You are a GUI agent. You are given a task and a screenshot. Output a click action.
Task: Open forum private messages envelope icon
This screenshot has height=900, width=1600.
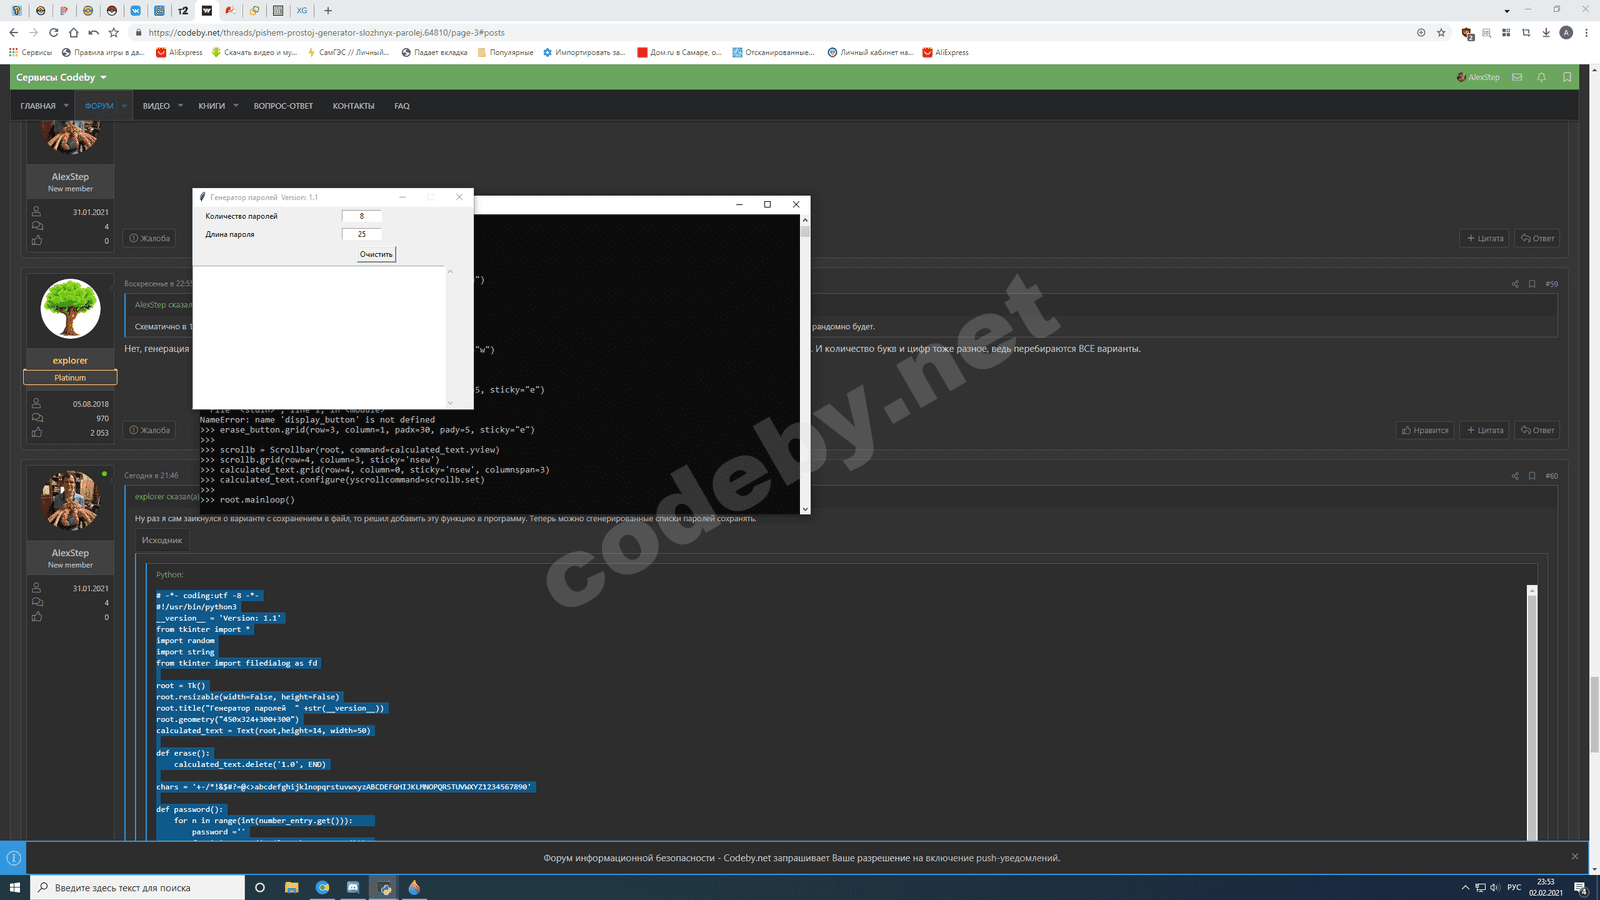tap(1517, 77)
